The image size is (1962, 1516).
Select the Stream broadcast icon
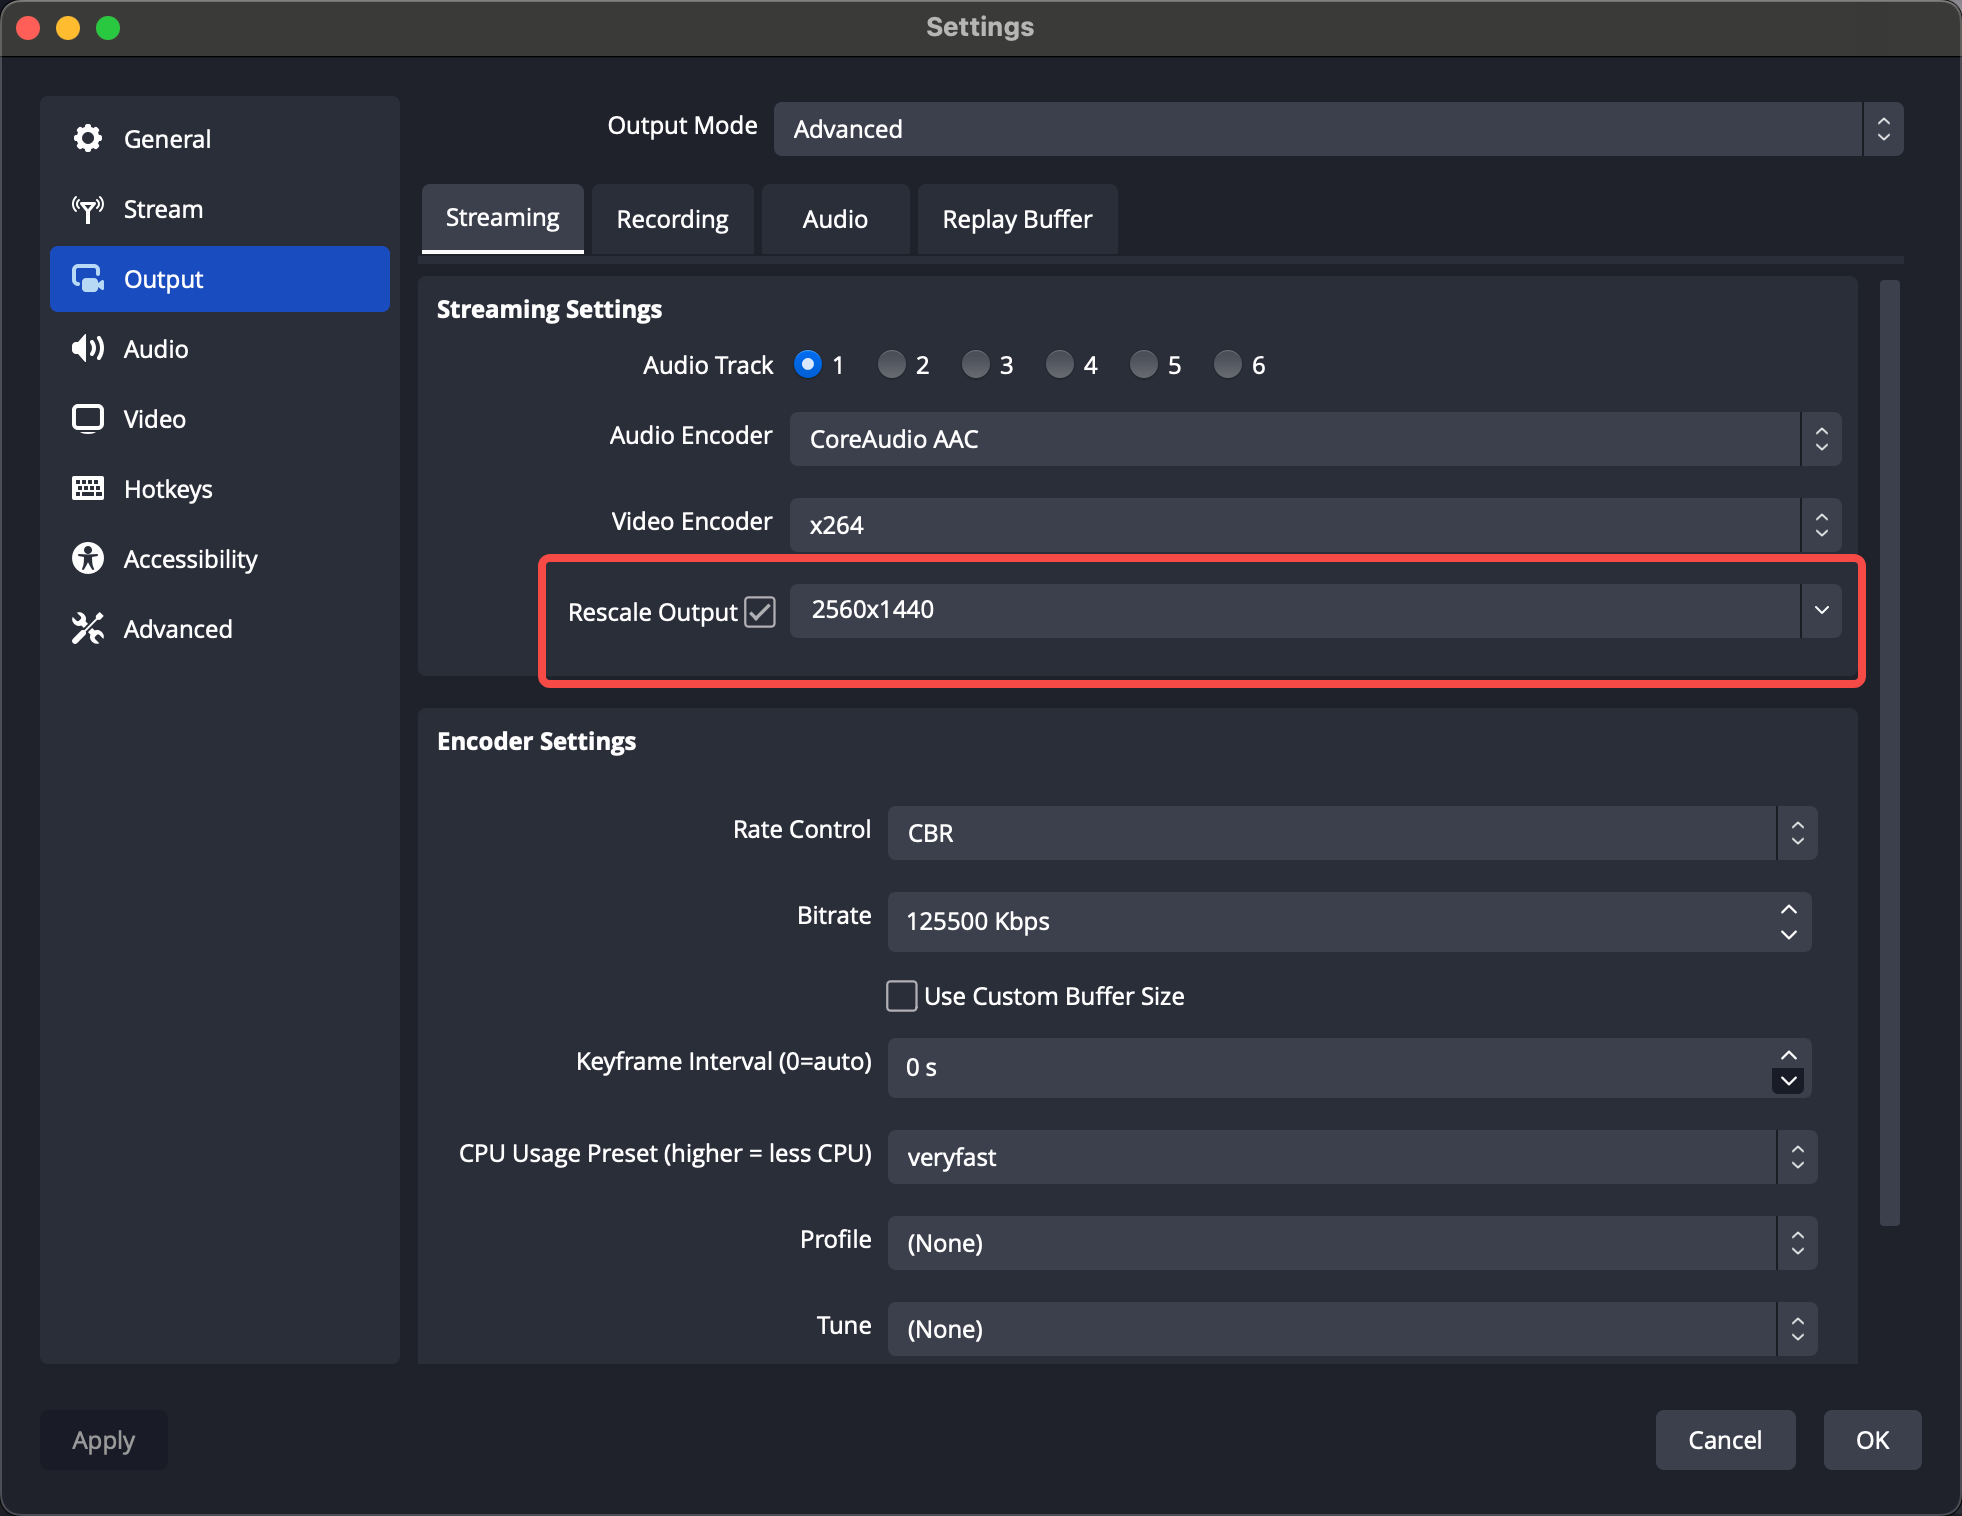pyautogui.click(x=88, y=209)
